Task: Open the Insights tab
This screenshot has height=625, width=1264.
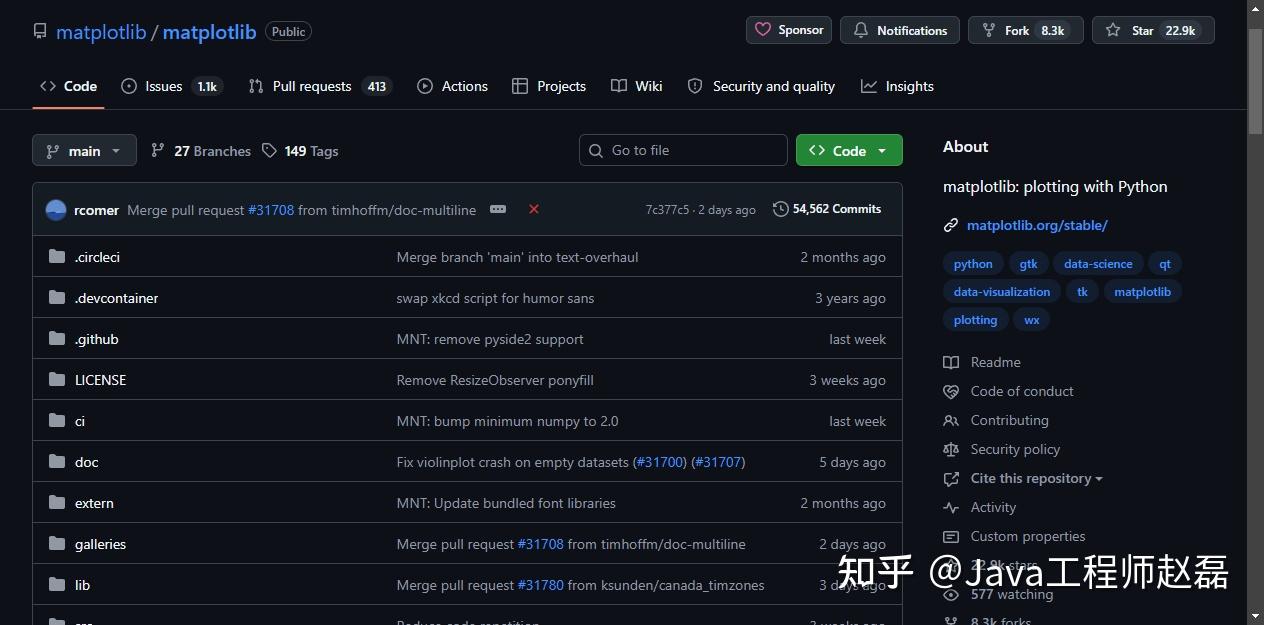Action: [898, 86]
